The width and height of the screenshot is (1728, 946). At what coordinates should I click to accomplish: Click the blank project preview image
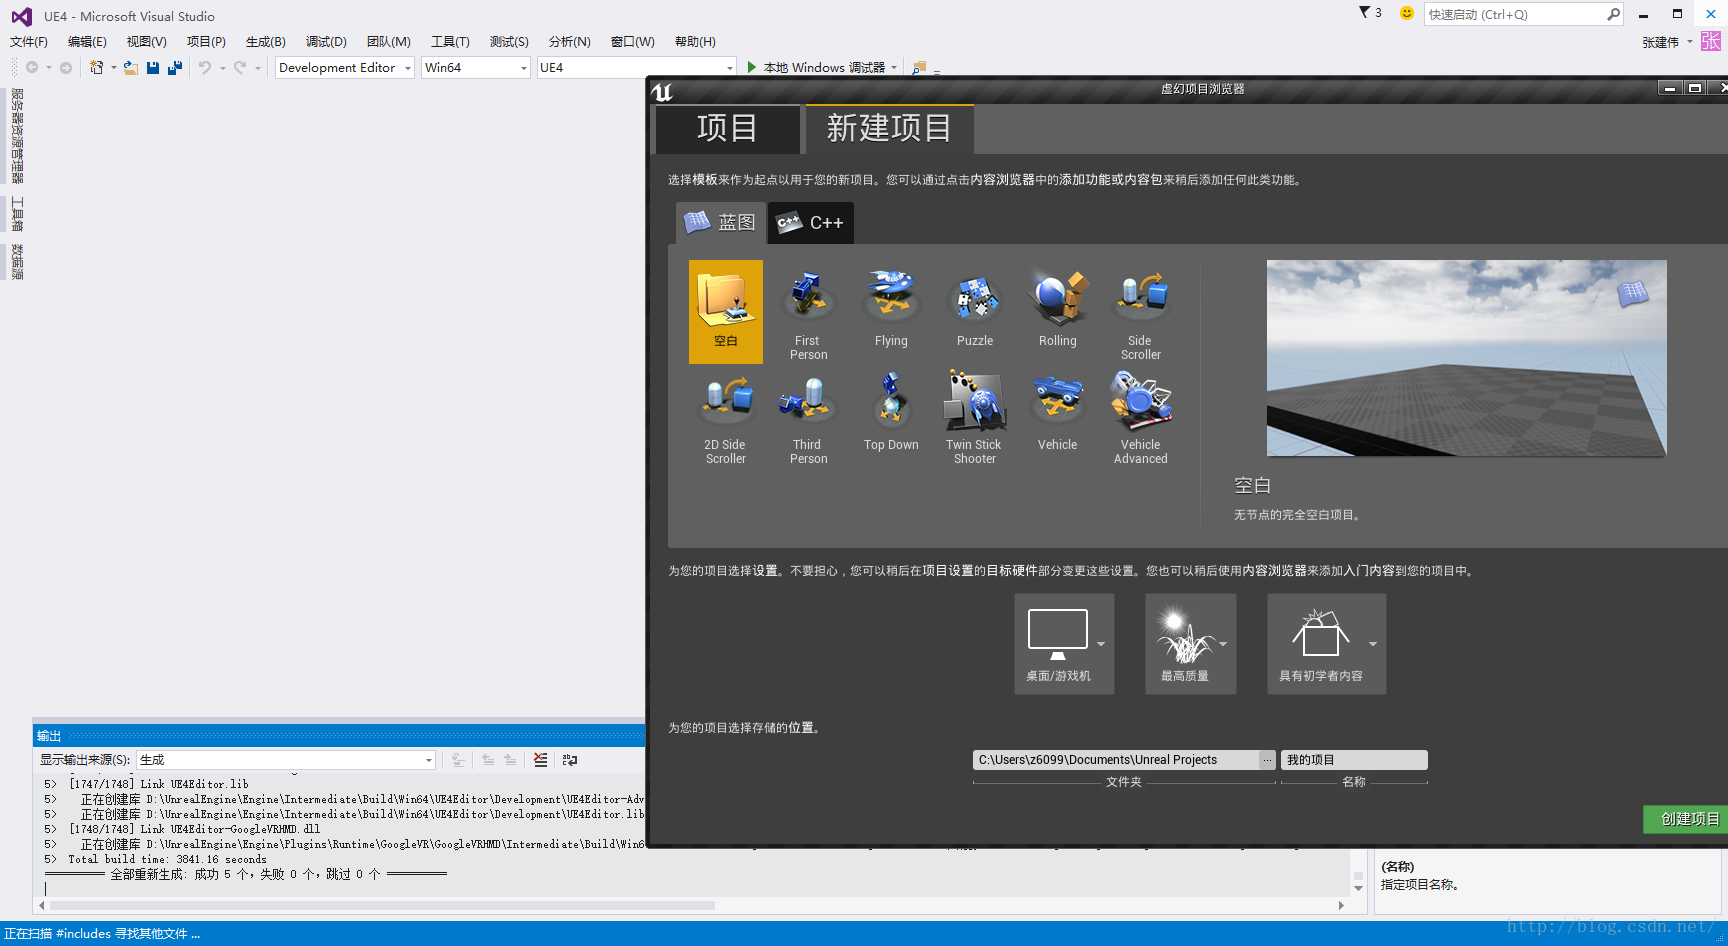click(1466, 358)
